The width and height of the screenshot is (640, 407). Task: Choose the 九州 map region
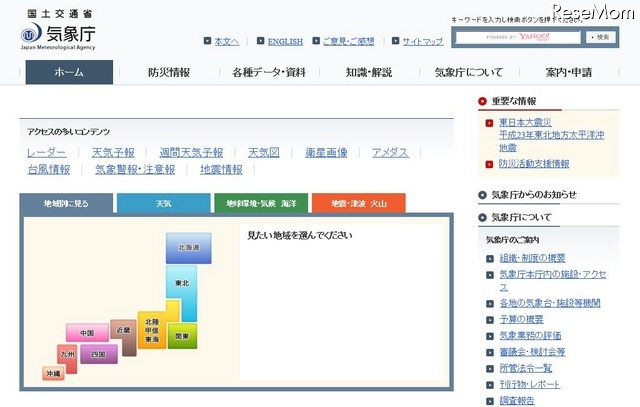67,355
